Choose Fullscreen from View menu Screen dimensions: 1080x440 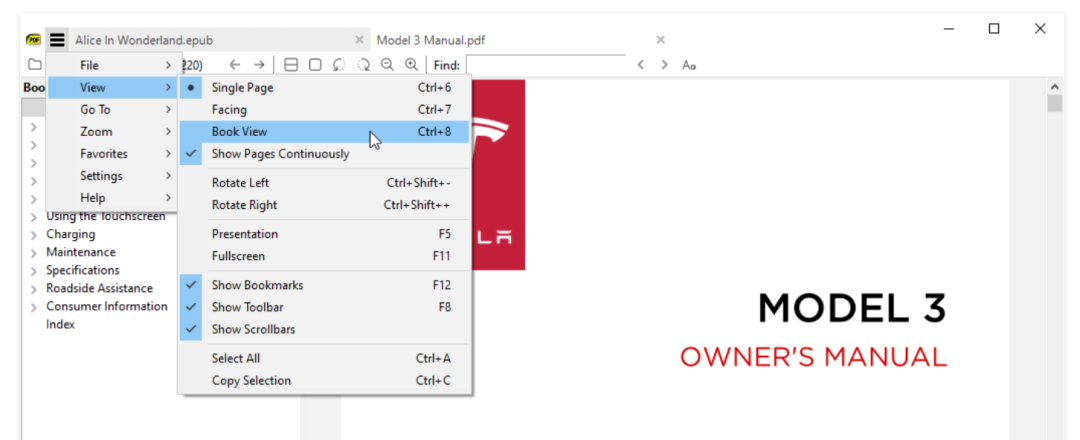324,256
